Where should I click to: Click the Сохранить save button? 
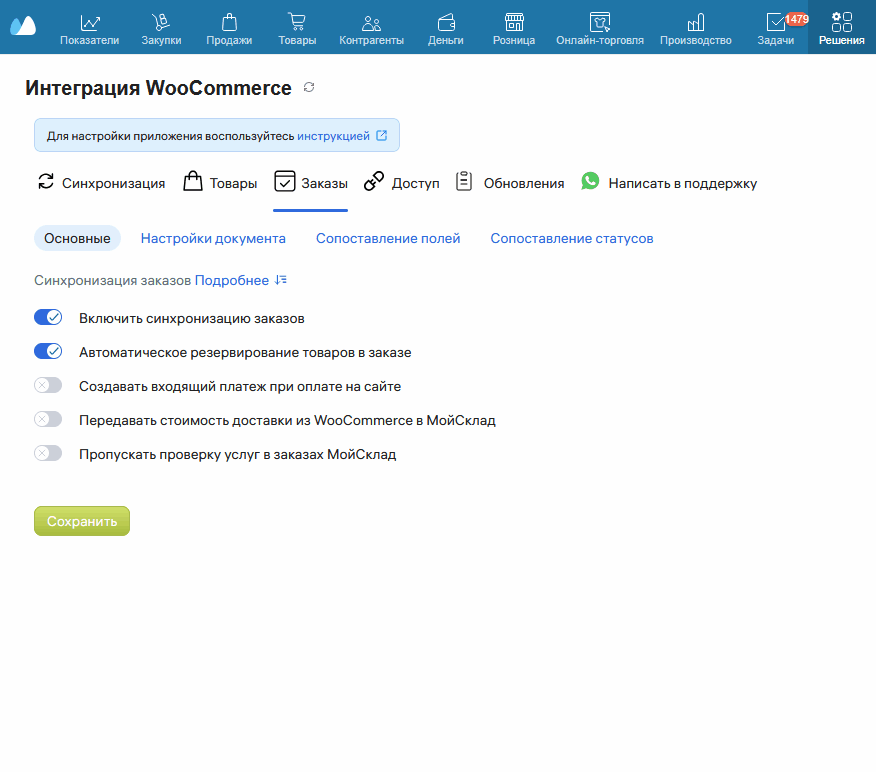coord(82,521)
